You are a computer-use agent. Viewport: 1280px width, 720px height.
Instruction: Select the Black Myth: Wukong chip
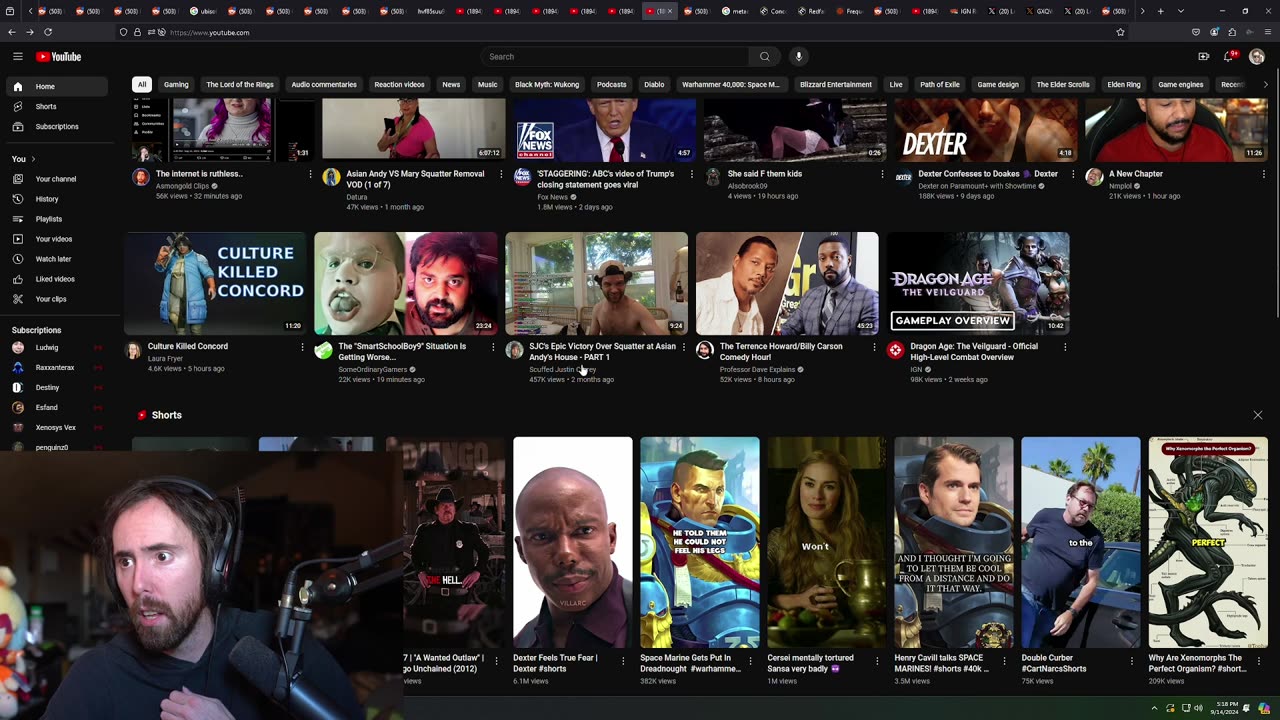coord(547,85)
